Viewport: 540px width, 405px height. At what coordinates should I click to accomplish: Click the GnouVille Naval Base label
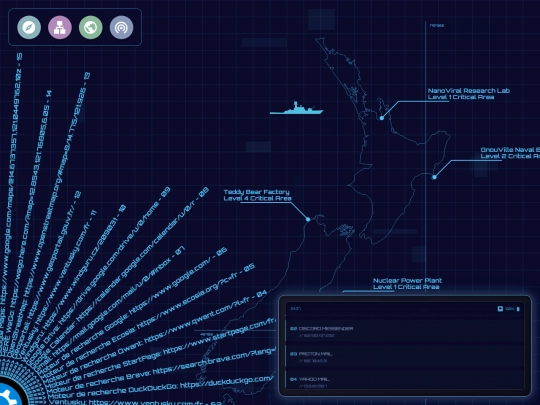510,153
